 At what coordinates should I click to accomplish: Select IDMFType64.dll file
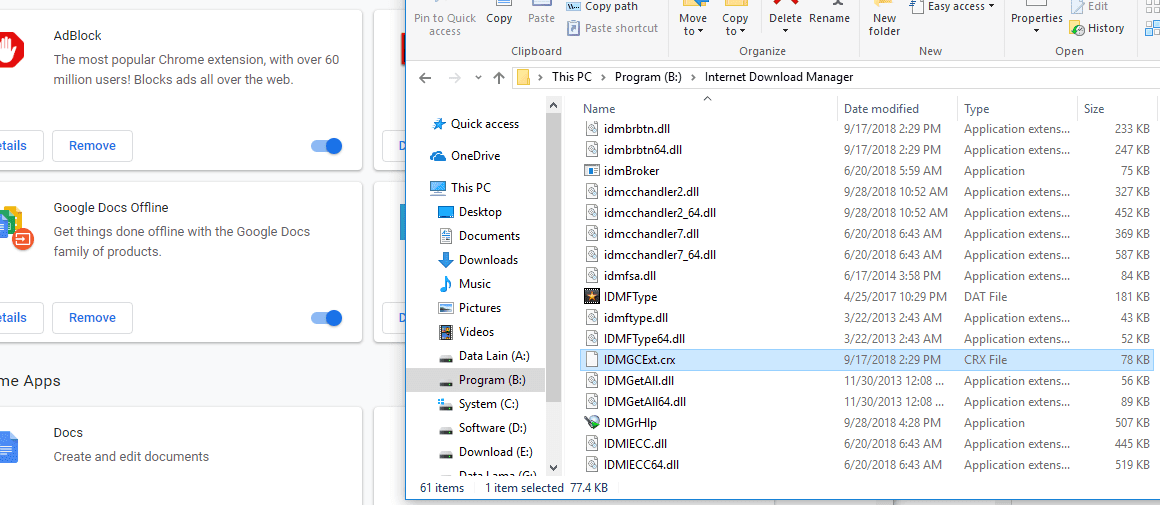tap(866, 339)
